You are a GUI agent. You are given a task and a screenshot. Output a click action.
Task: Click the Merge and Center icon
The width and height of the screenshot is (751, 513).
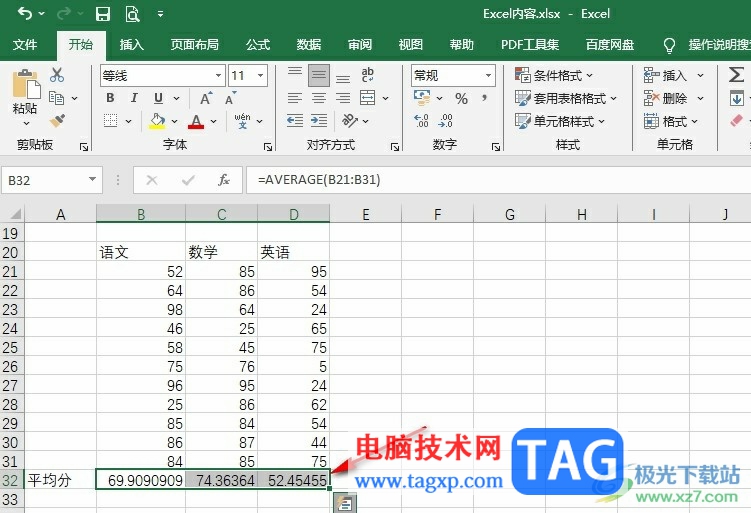pyautogui.click(x=367, y=98)
